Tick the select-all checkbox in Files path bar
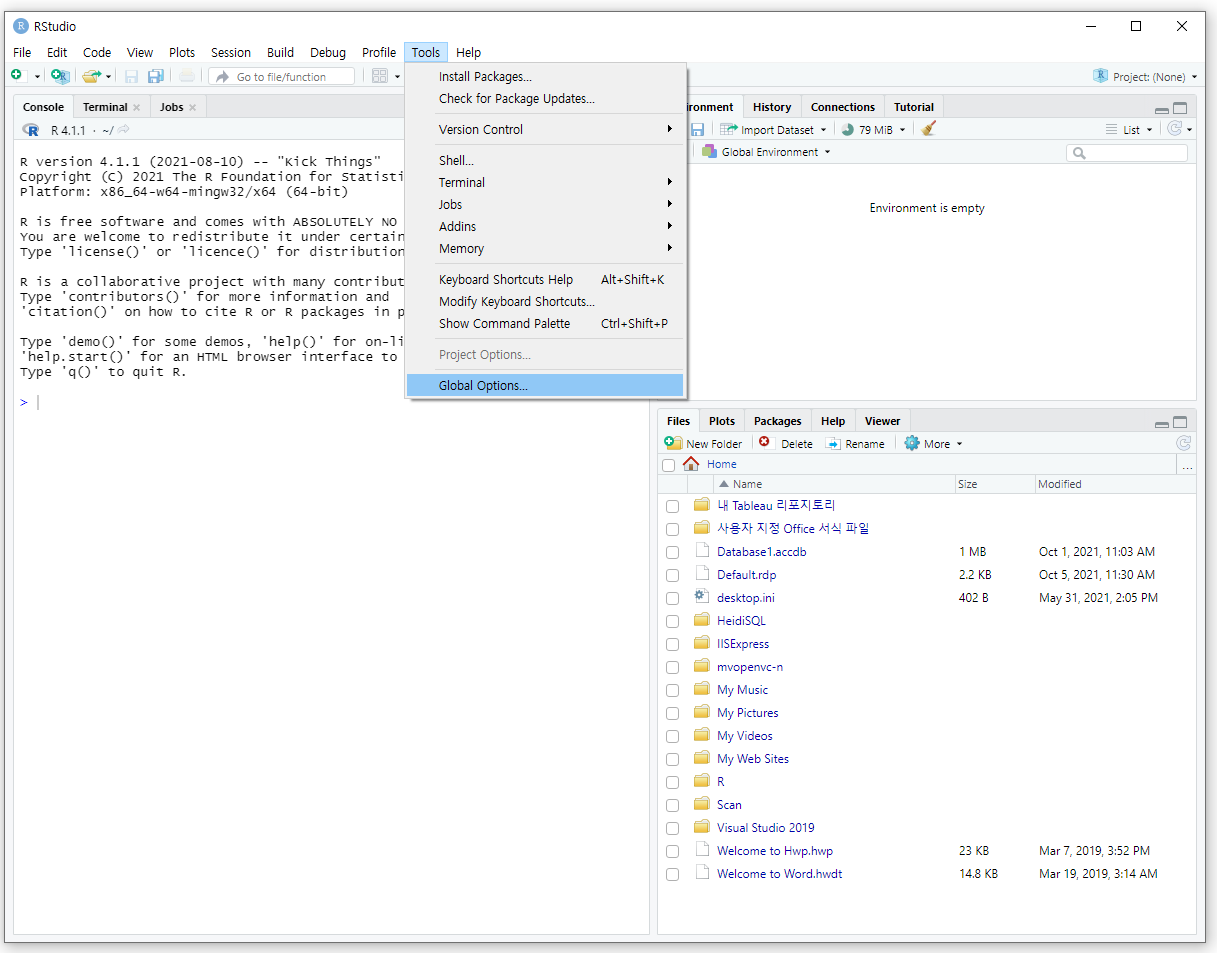 [x=668, y=465]
